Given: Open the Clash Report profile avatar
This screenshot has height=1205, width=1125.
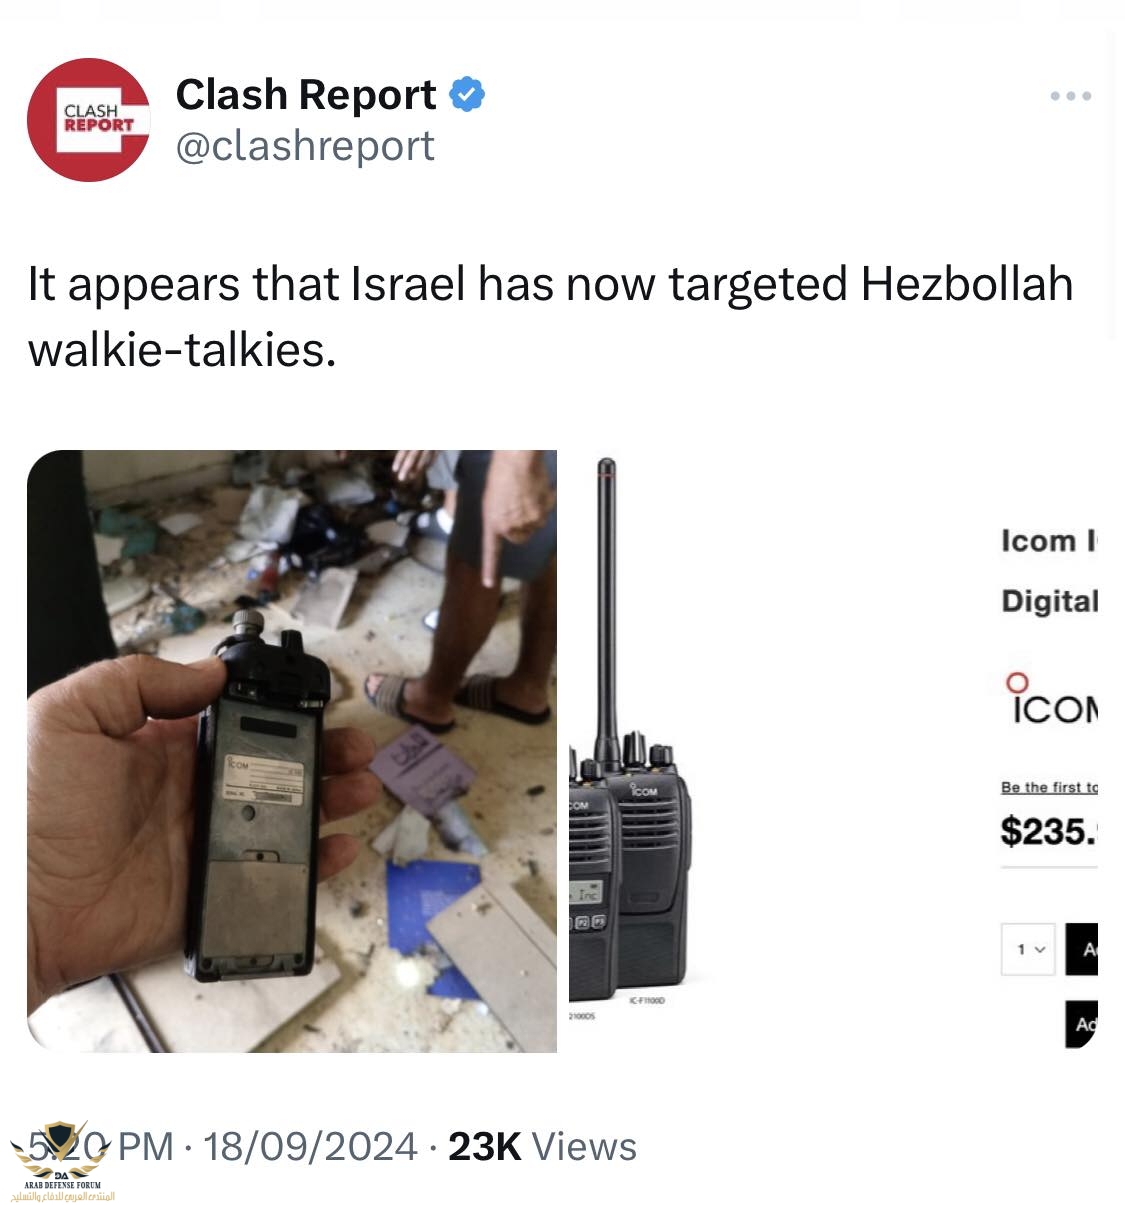Looking at the screenshot, I should (88, 120).
